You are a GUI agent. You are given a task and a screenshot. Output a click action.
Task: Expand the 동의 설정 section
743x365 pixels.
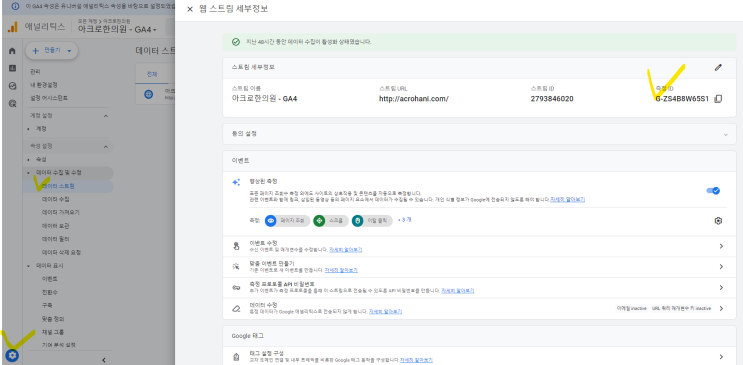[x=725, y=134]
